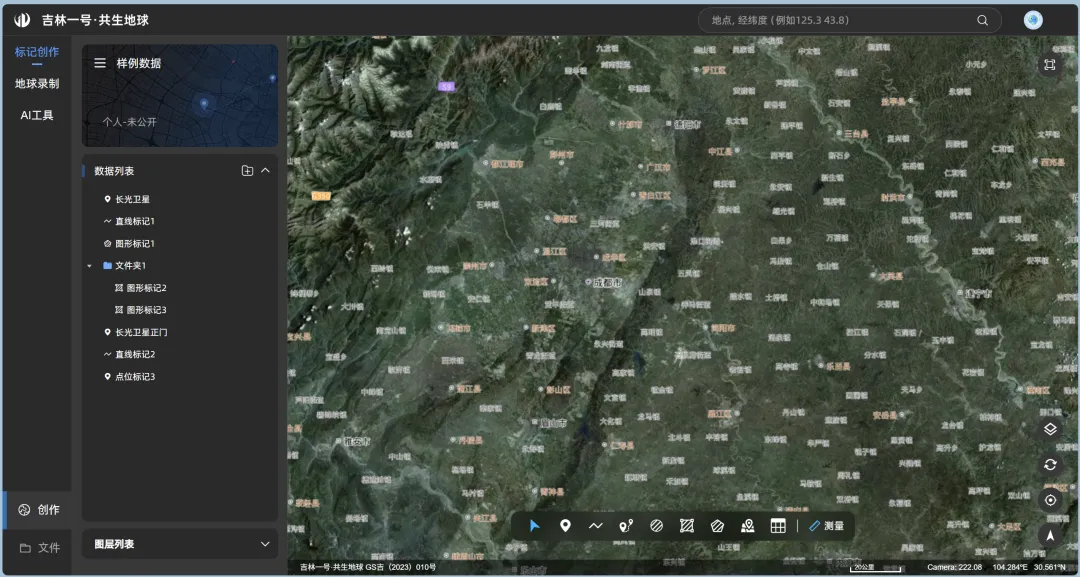The width and height of the screenshot is (1080, 577).
Task: Open the user avatar menu
Action: tap(1033, 20)
